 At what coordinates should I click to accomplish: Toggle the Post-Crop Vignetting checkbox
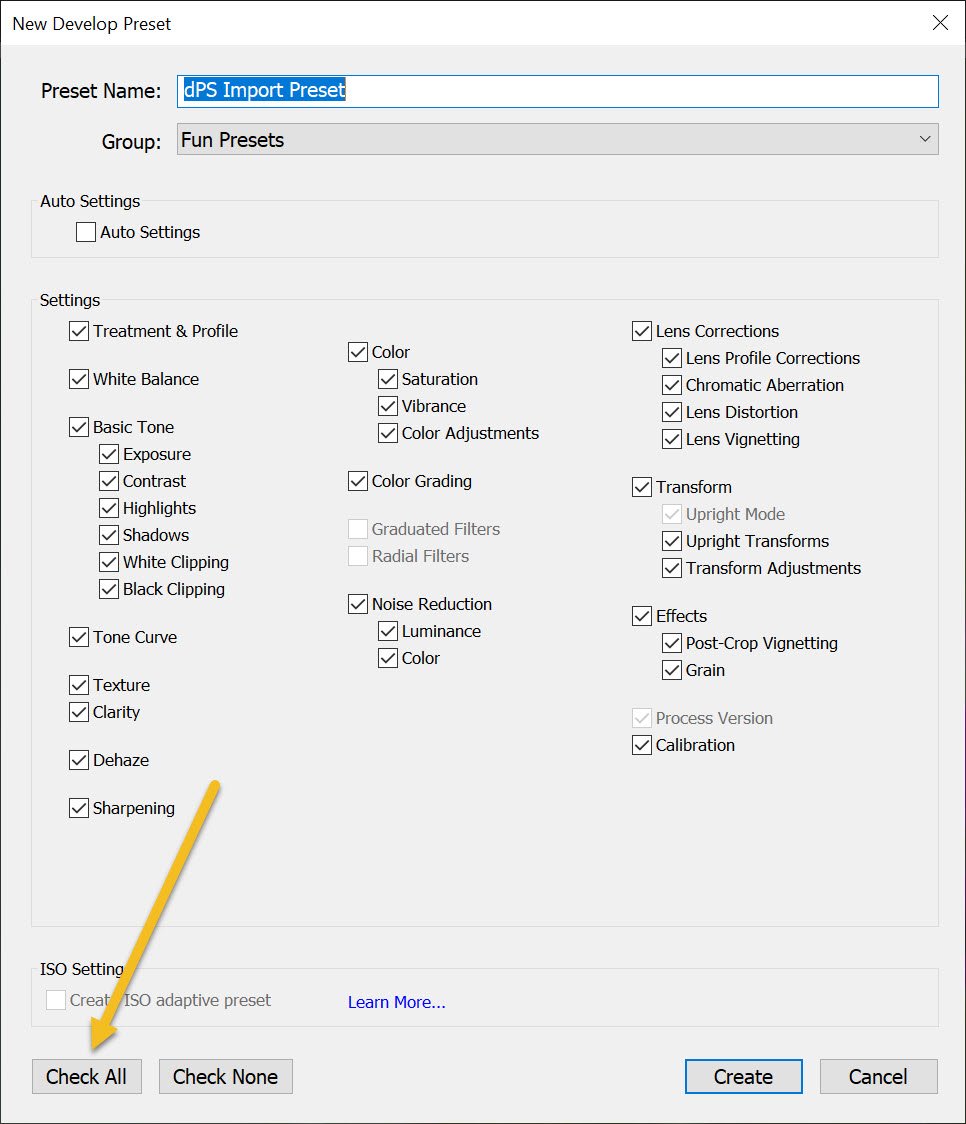pyautogui.click(x=672, y=643)
